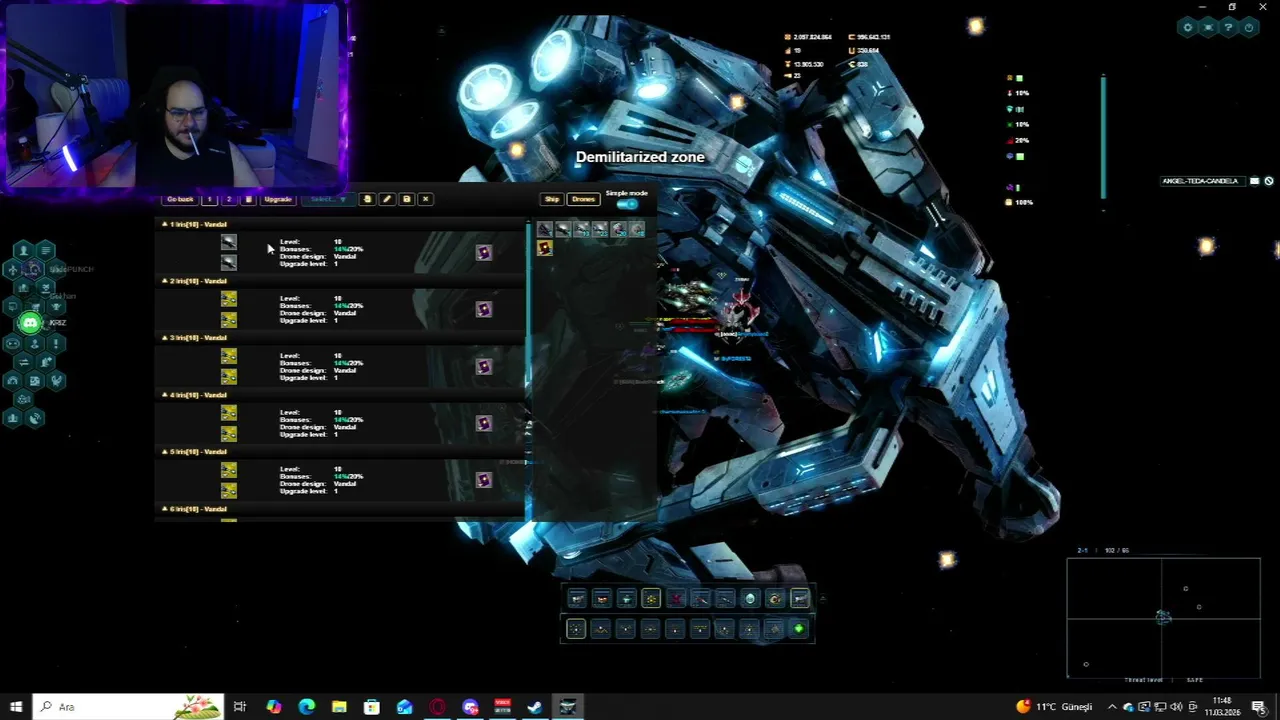Click the Upgrade button

(x=278, y=199)
